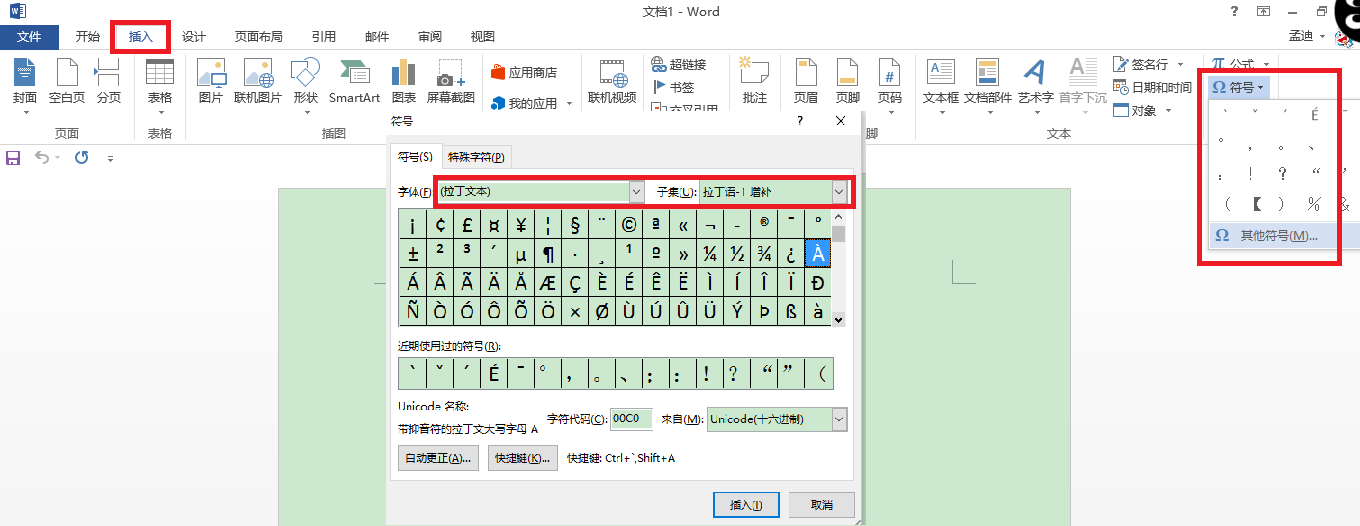The image size is (1360, 526).
Task: Save the document with the floppy icon
Action: [x=14, y=158]
